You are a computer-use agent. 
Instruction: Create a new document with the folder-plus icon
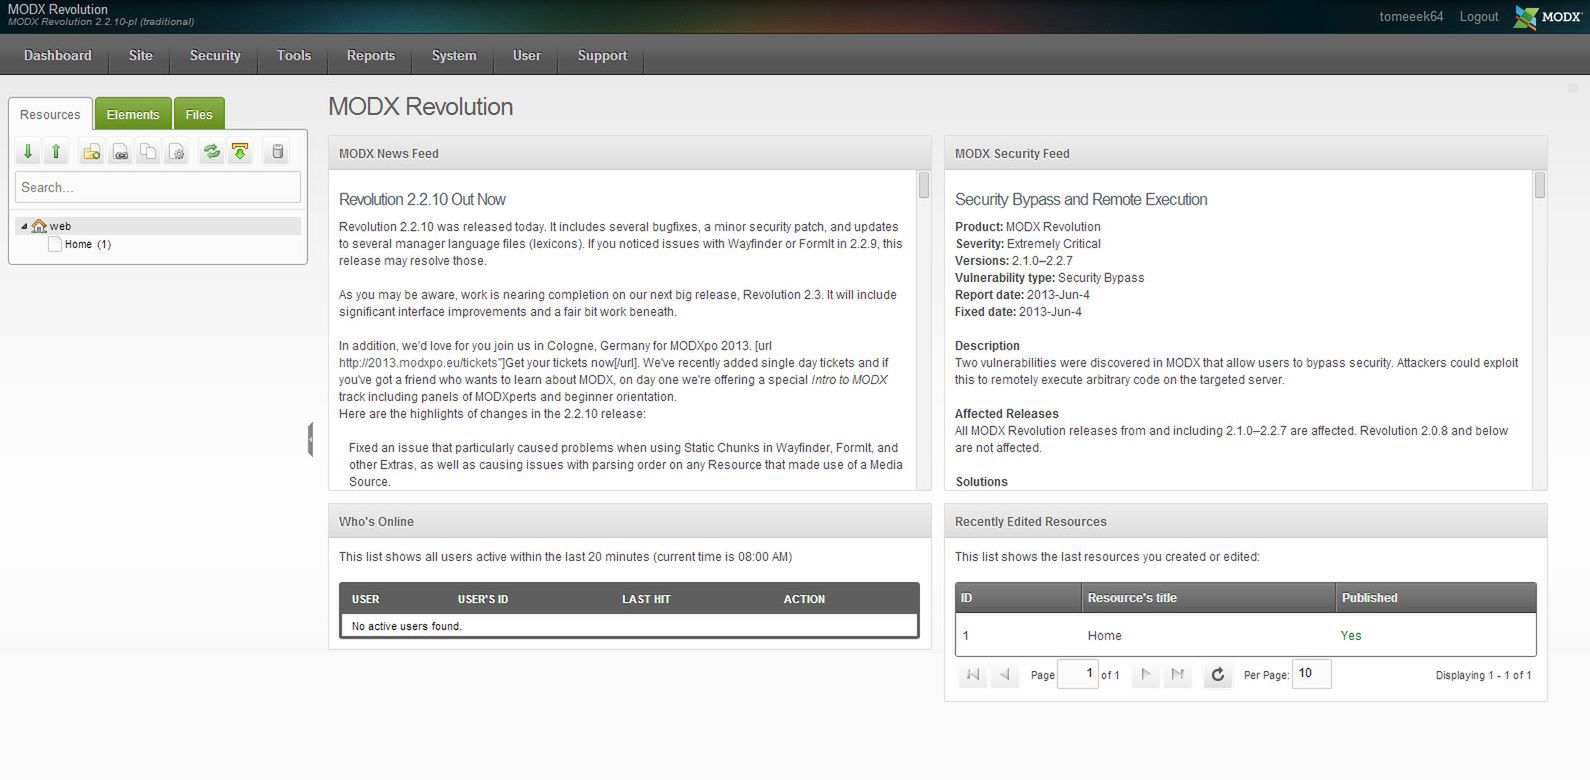[91, 152]
